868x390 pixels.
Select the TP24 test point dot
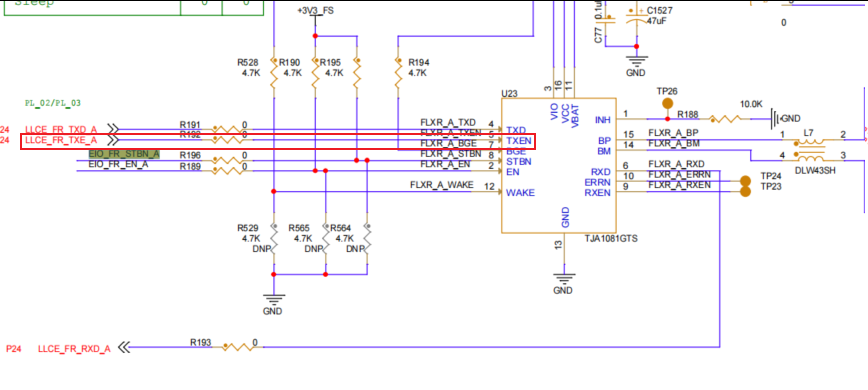click(745, 181)
